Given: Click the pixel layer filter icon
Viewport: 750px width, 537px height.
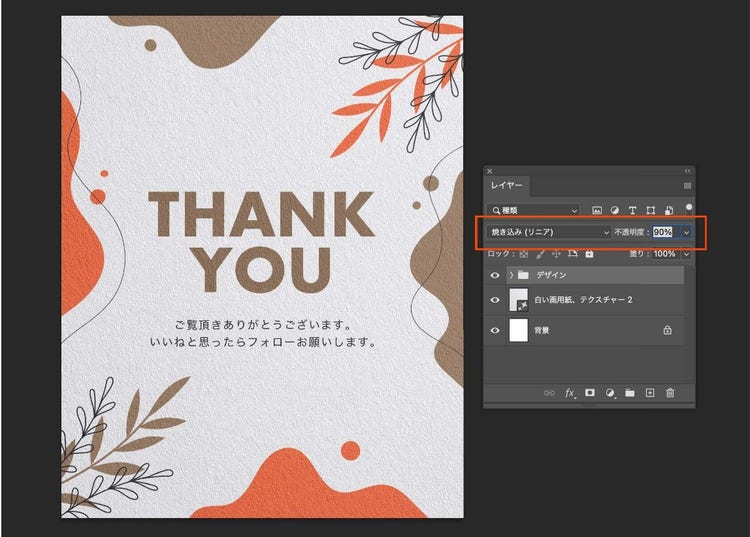Looking at the screenshot, I should (597, 211).
